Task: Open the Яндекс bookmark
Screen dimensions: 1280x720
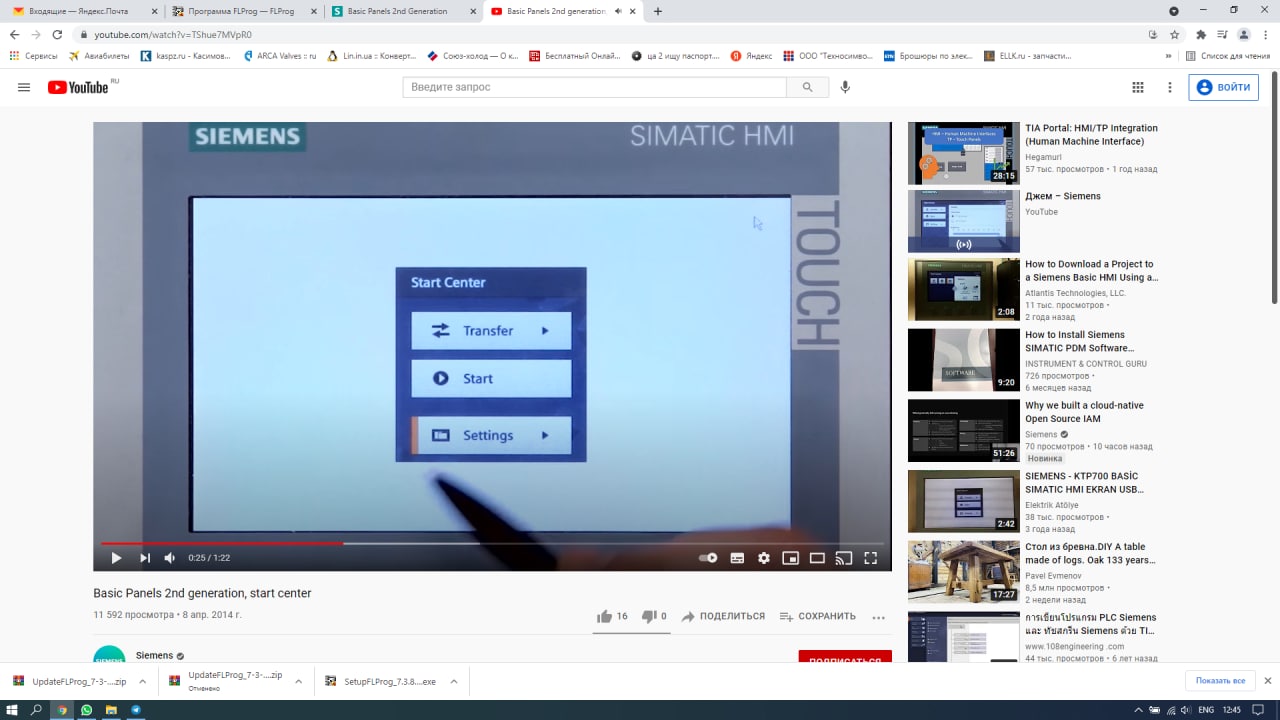Action: tap(751, 56)
